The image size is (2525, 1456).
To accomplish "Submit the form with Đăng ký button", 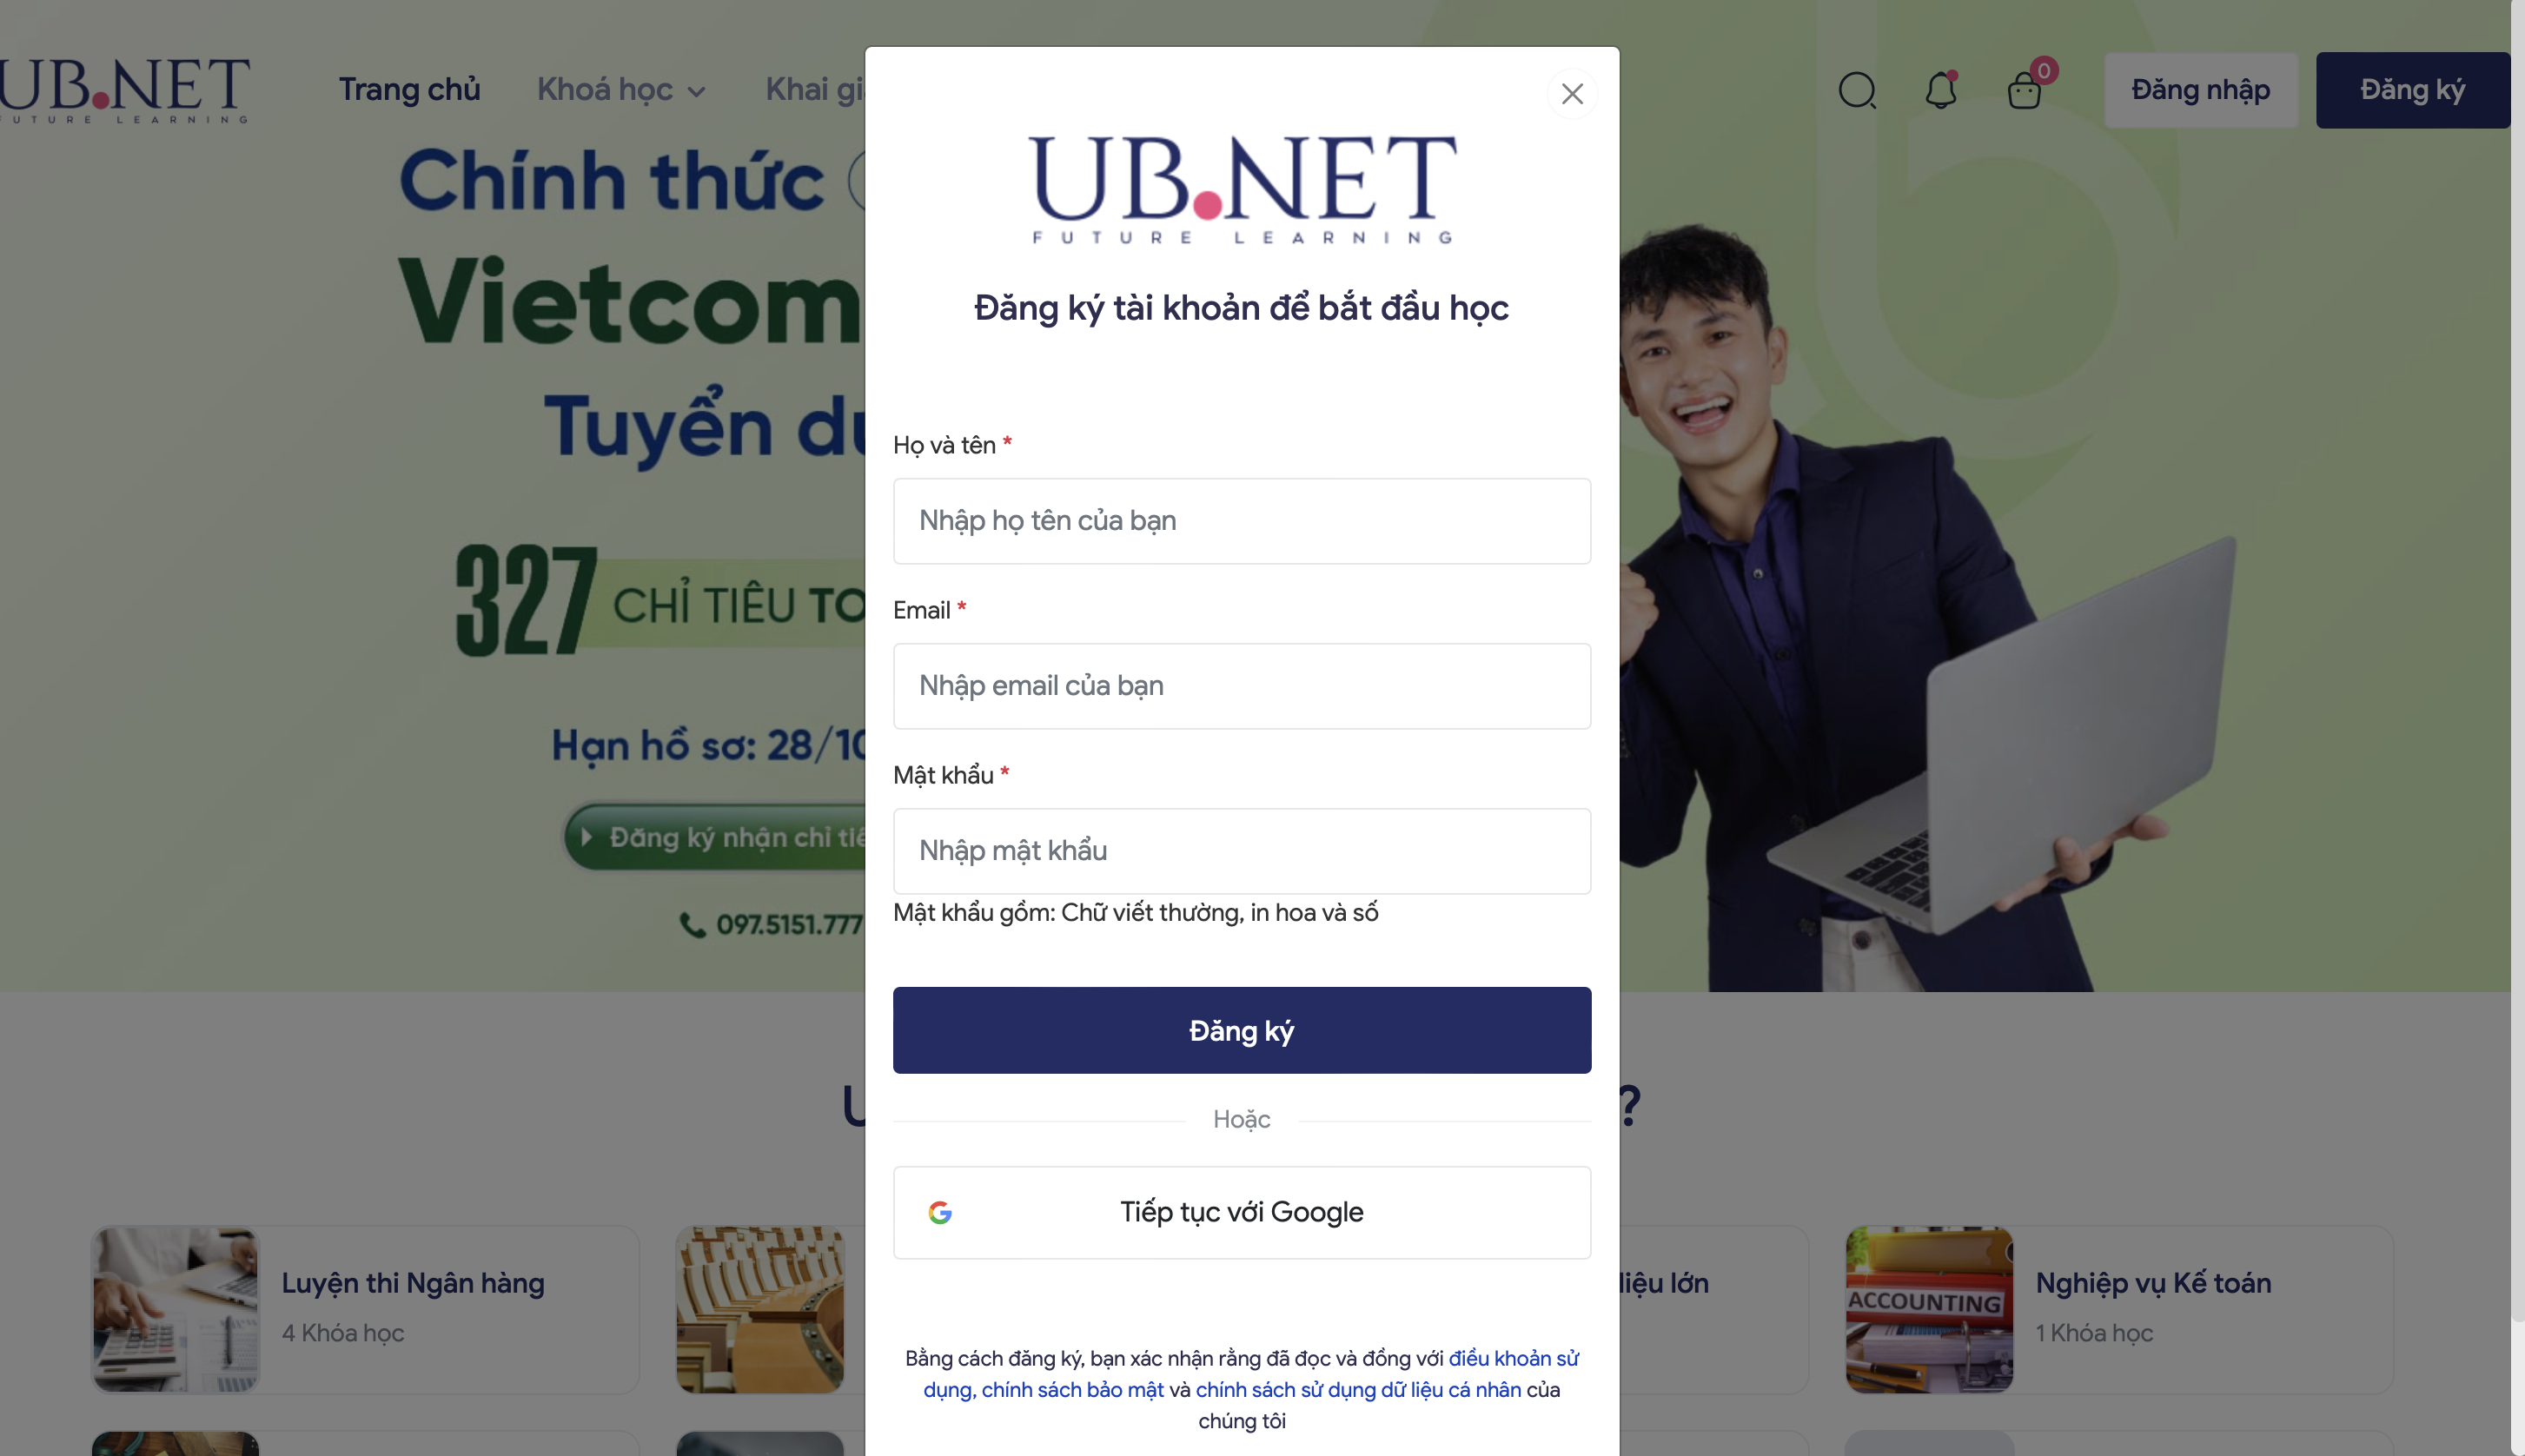I will [1242, 1030].
